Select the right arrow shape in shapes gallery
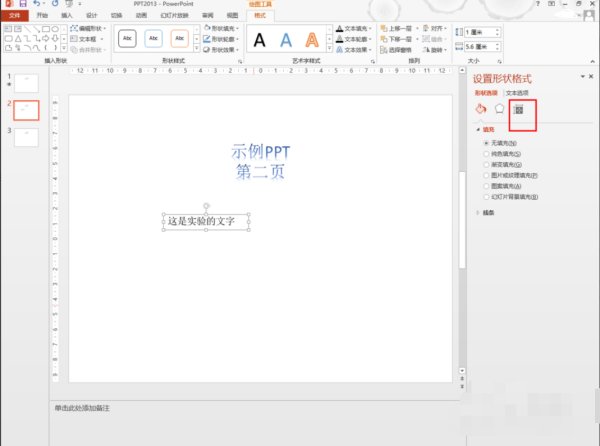600x446 pixels. click(x=46, y=38)
